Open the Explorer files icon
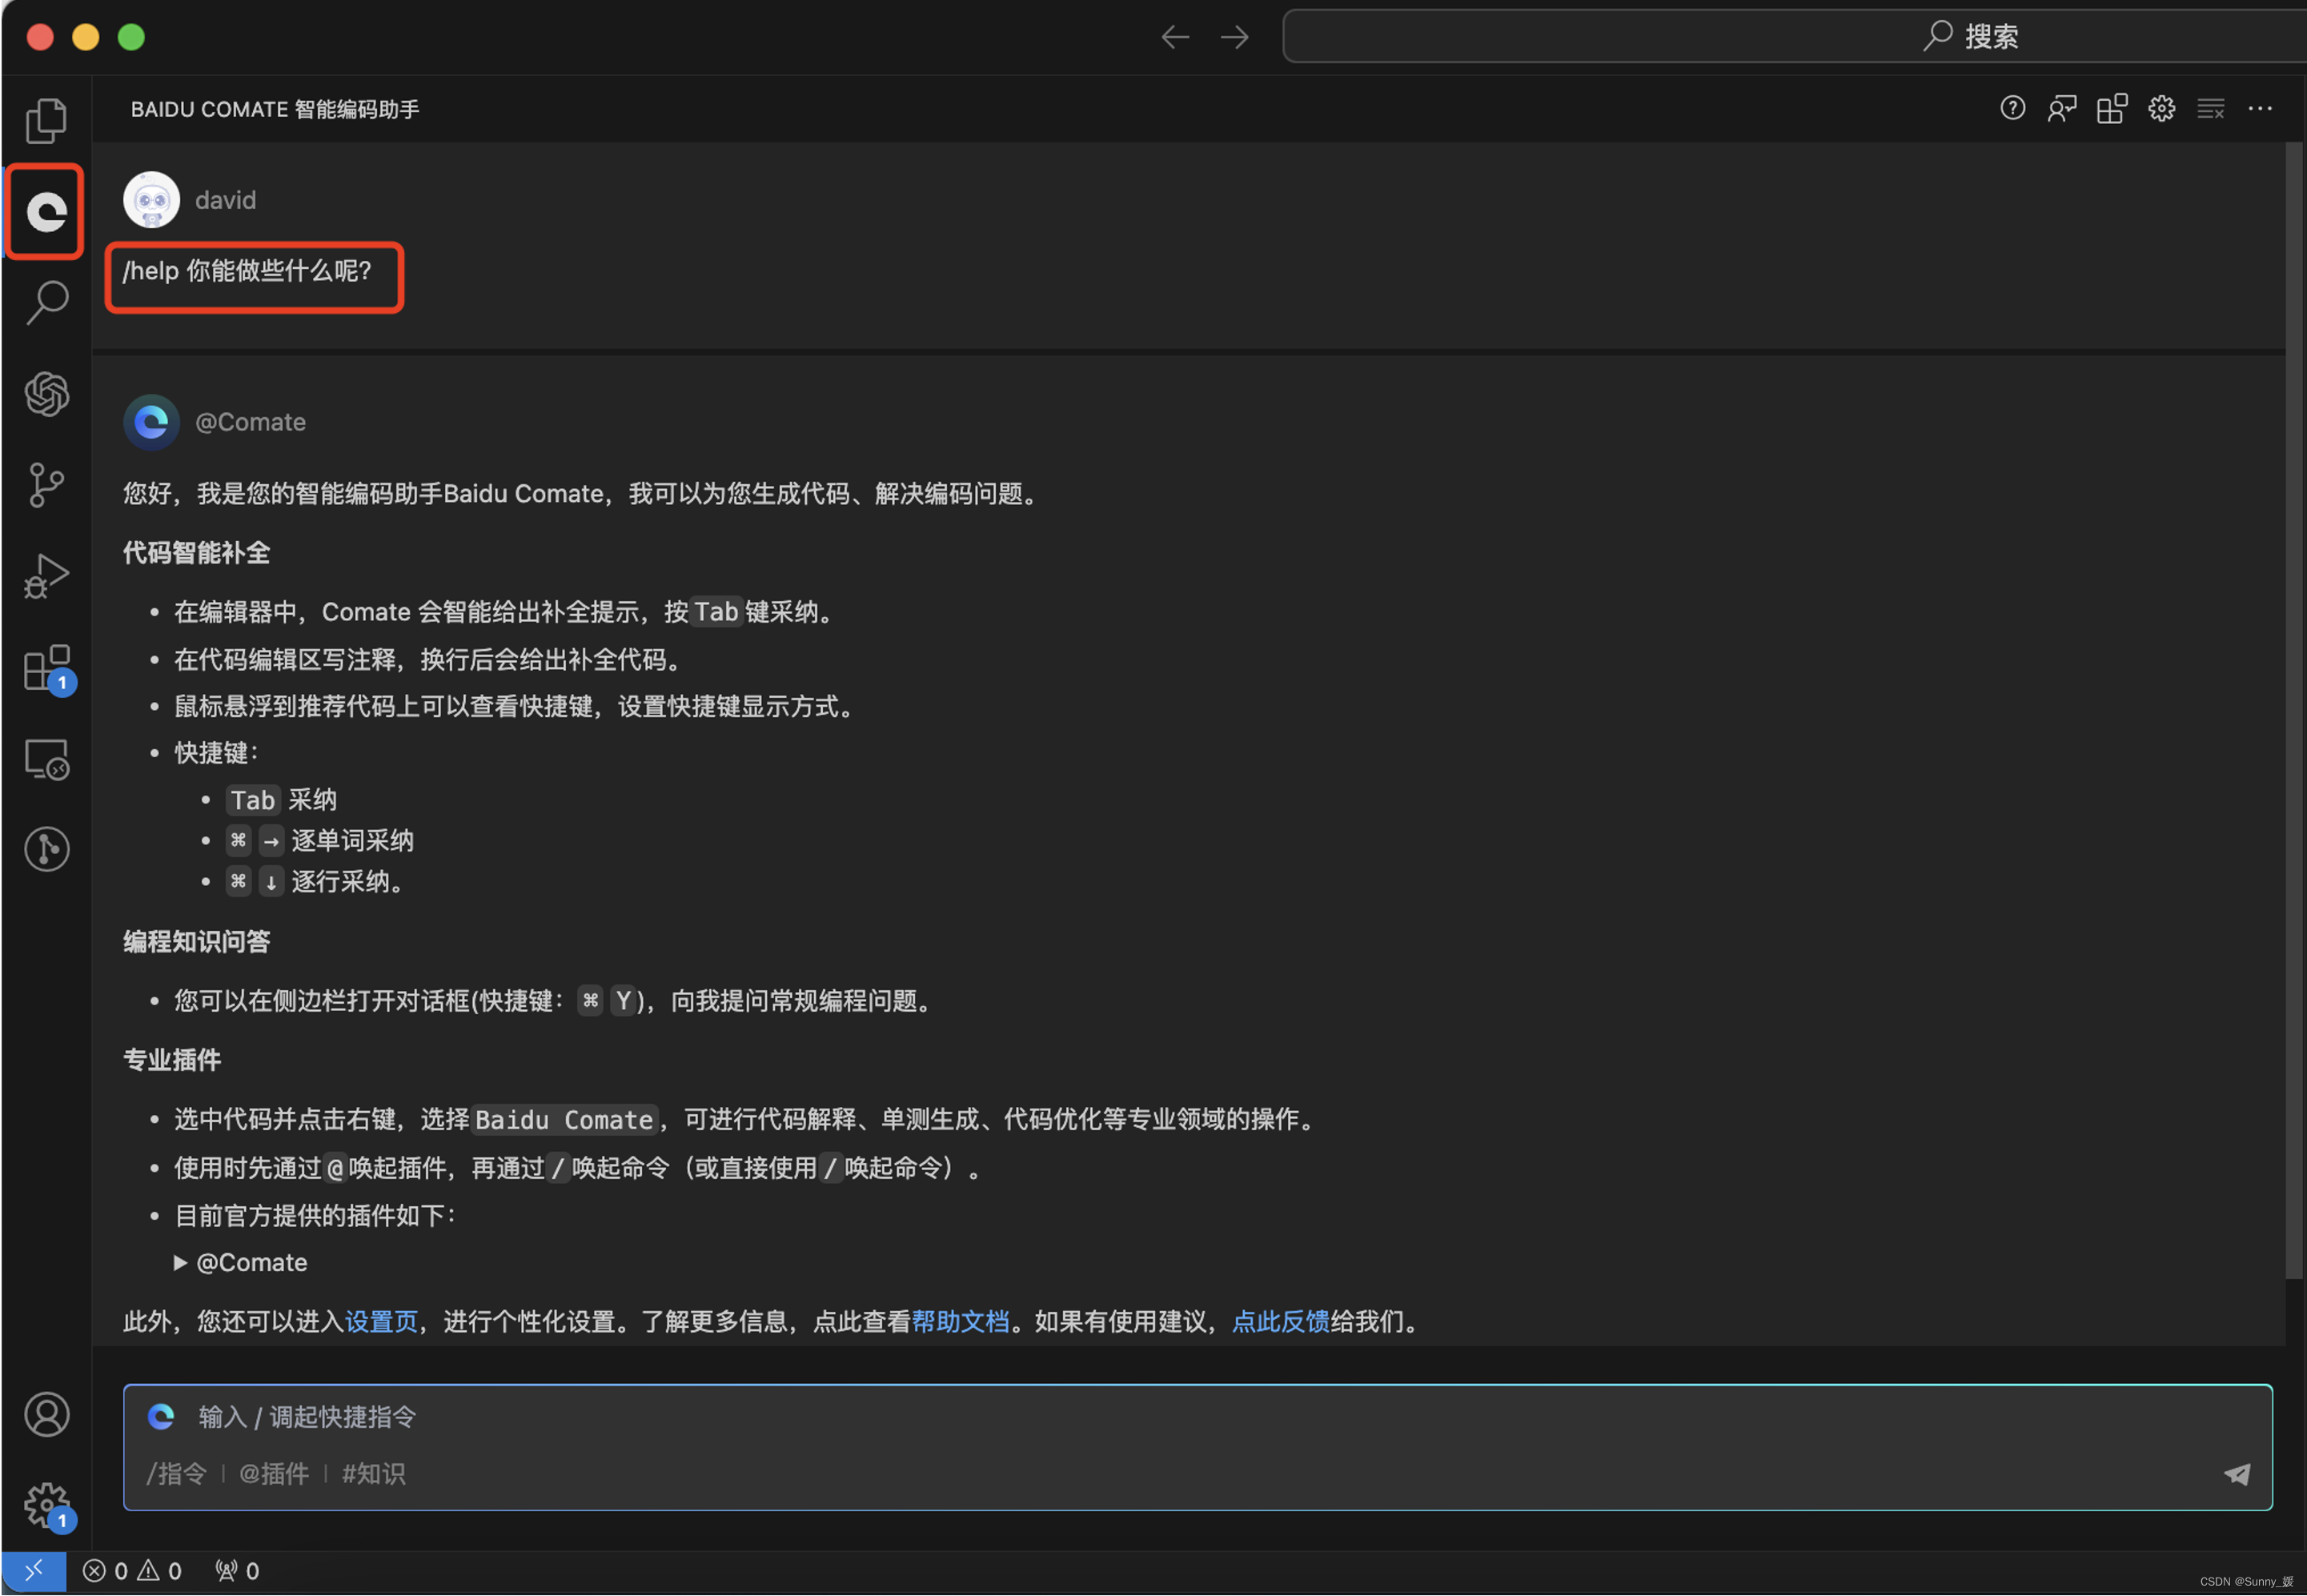 [x=46, y=121]
